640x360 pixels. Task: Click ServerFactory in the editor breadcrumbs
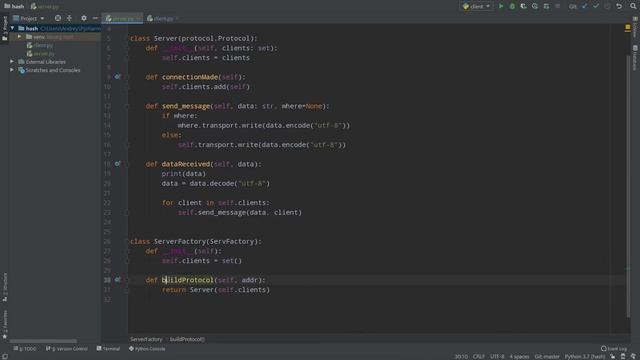click(146, 339)
